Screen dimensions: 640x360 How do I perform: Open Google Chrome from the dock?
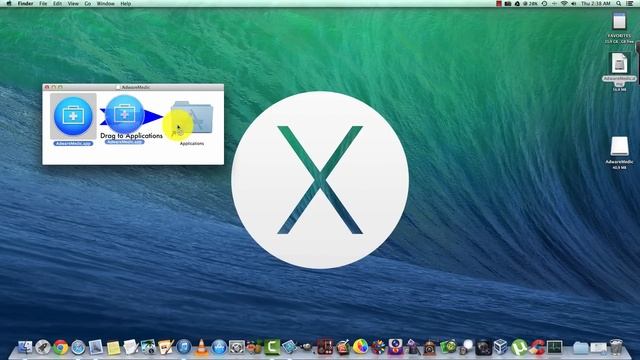[61, 348]
